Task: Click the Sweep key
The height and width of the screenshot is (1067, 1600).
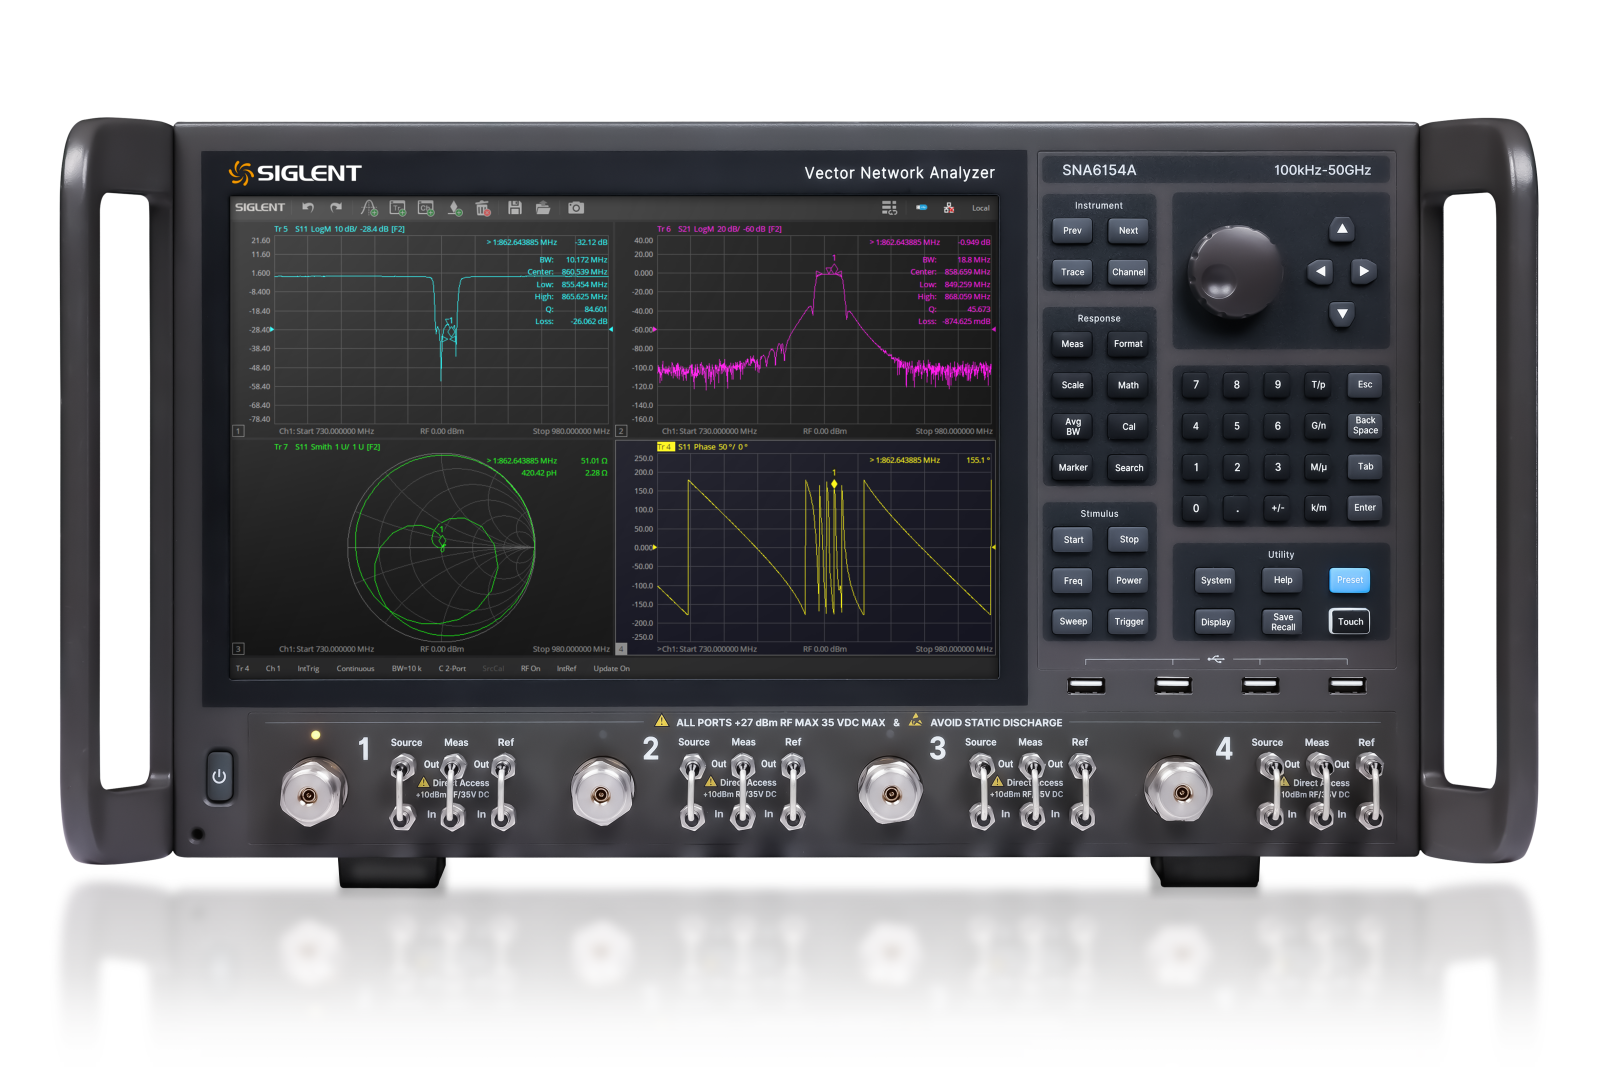Action: pyautogui.click(x=1073, y=622)
